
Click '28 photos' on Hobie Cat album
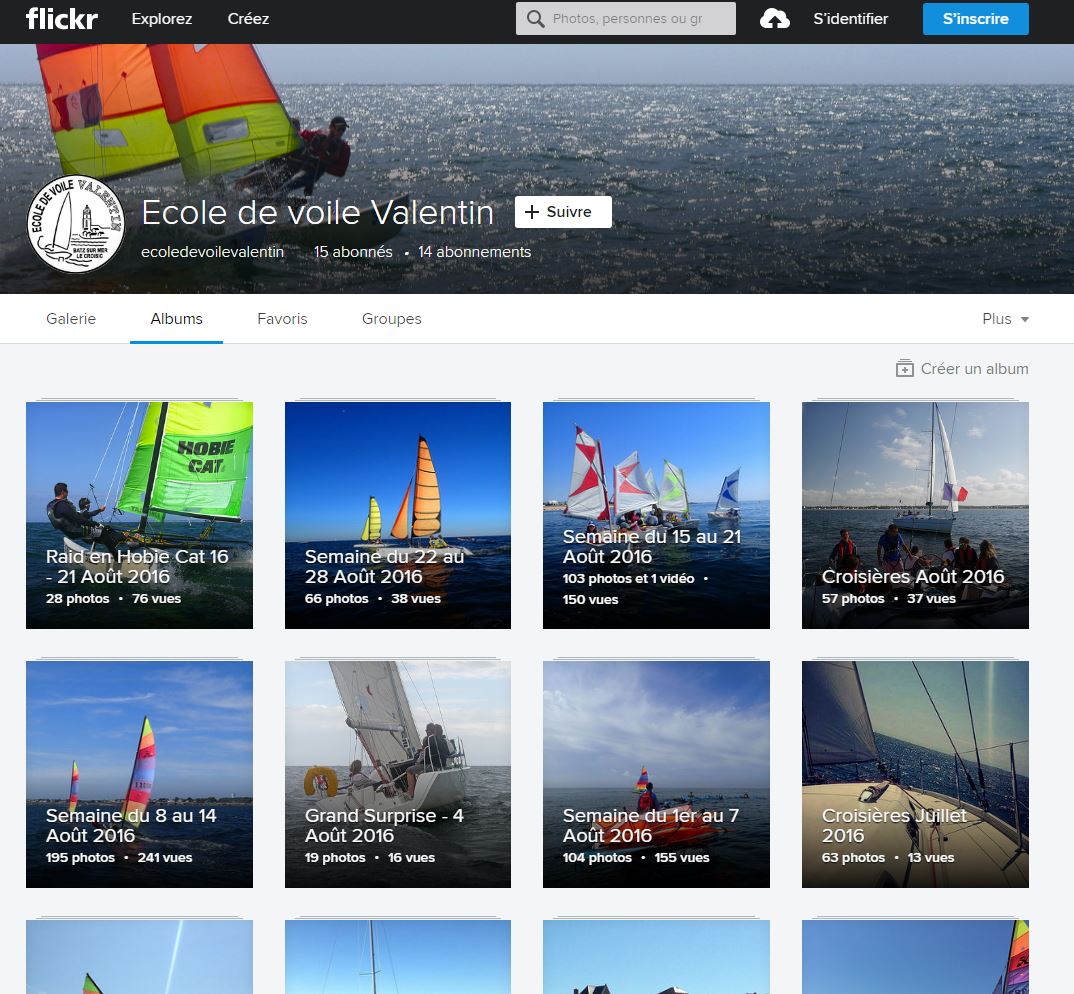pyautogui.click(x=77, y=599)
